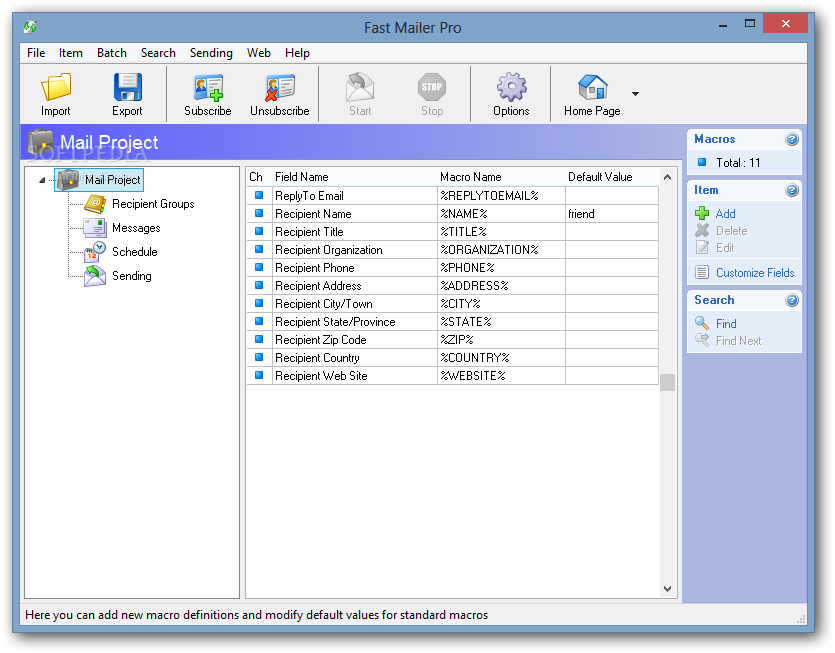Click the Import folder icon
The width and height of the screenshot is (835, 653).
pyautogui.click(x=56, y=87)
